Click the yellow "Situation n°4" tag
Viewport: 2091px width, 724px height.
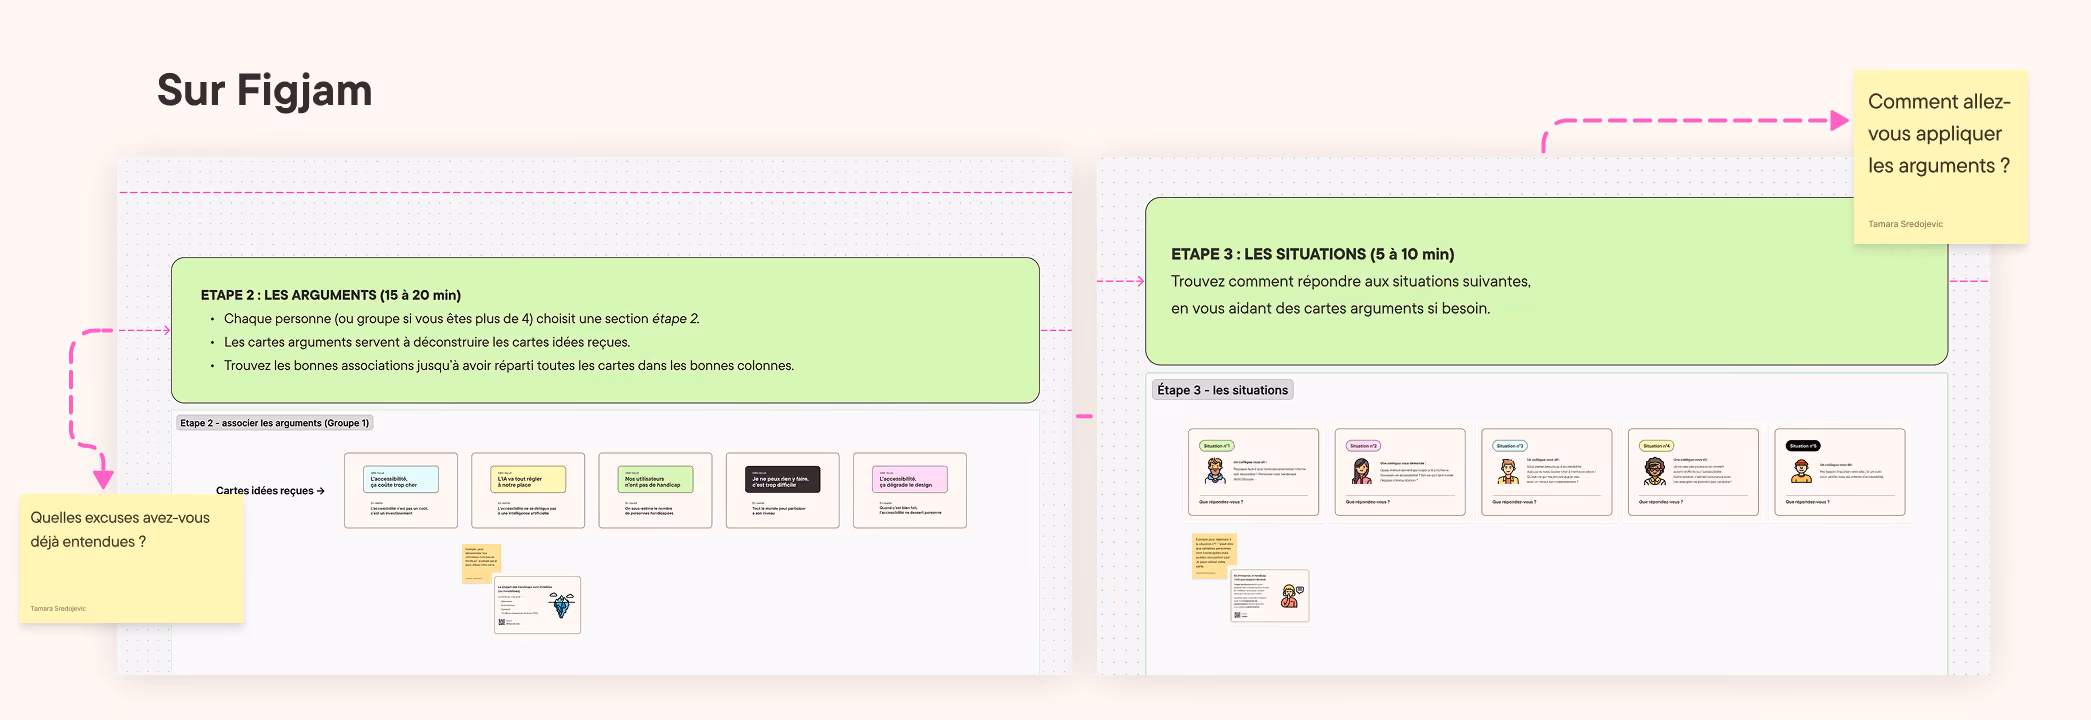tap(1657, 446)
